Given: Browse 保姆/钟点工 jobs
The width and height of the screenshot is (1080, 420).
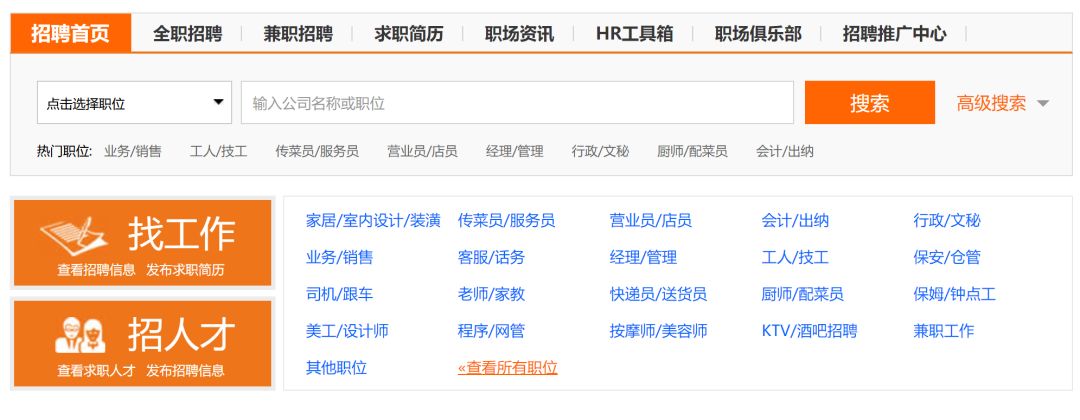Looking at the screenshot, I should (x=955, y=294).
